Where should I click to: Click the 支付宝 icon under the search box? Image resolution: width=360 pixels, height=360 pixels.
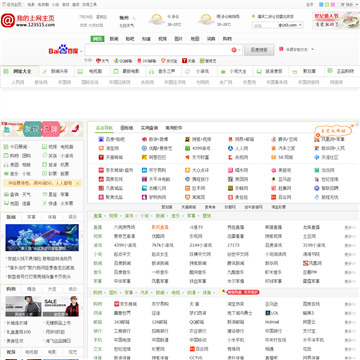point(163,61)
